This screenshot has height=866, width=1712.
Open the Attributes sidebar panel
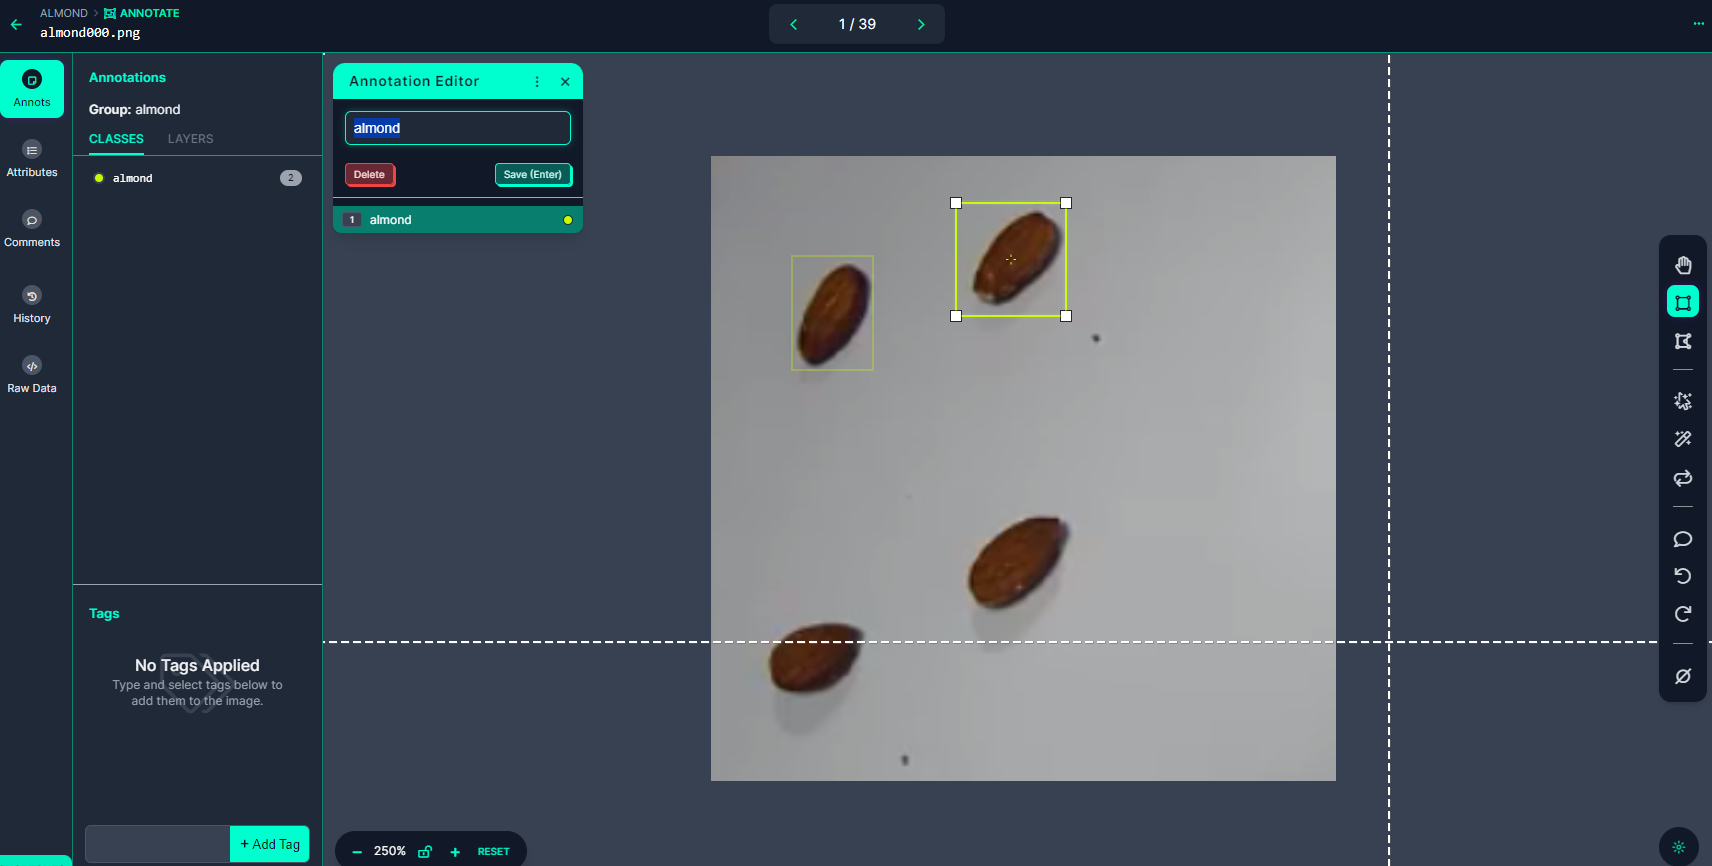point(32,159)
